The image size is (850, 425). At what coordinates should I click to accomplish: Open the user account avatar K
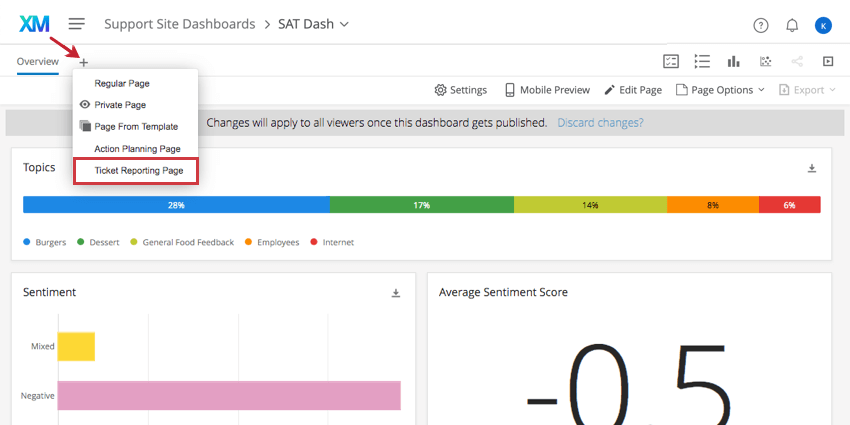[823, 25]
